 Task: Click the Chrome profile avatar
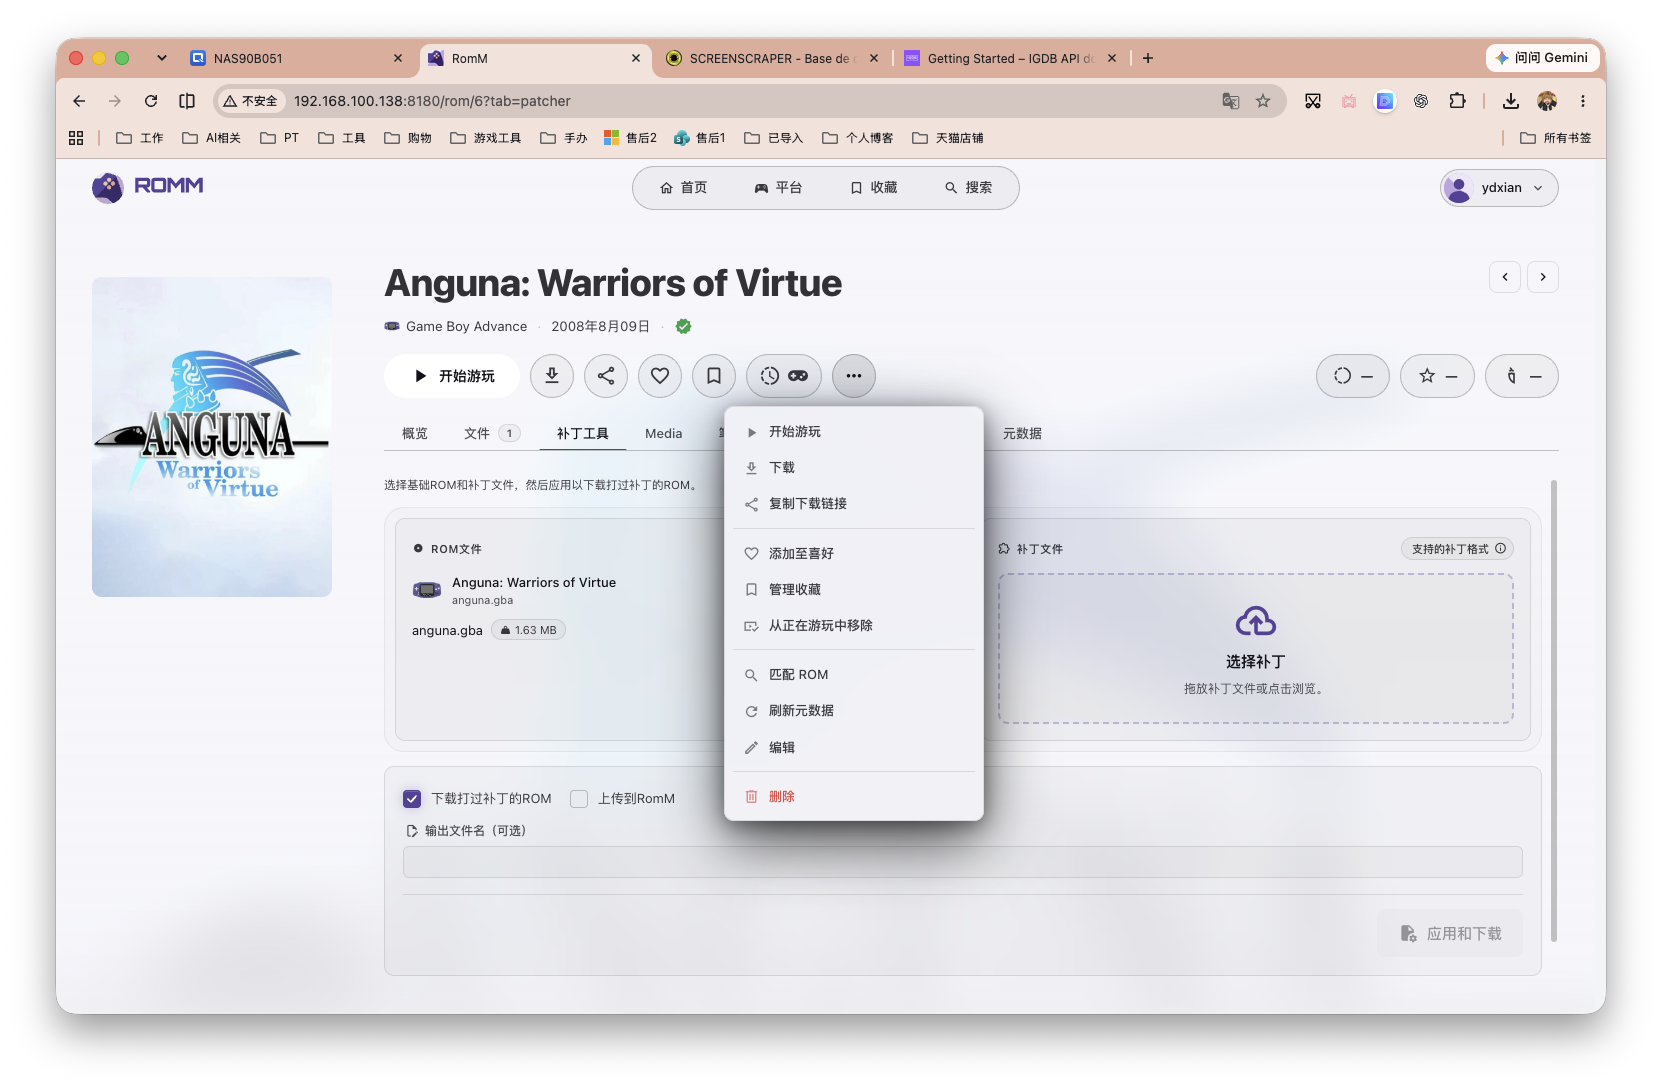coord(1547,101)
